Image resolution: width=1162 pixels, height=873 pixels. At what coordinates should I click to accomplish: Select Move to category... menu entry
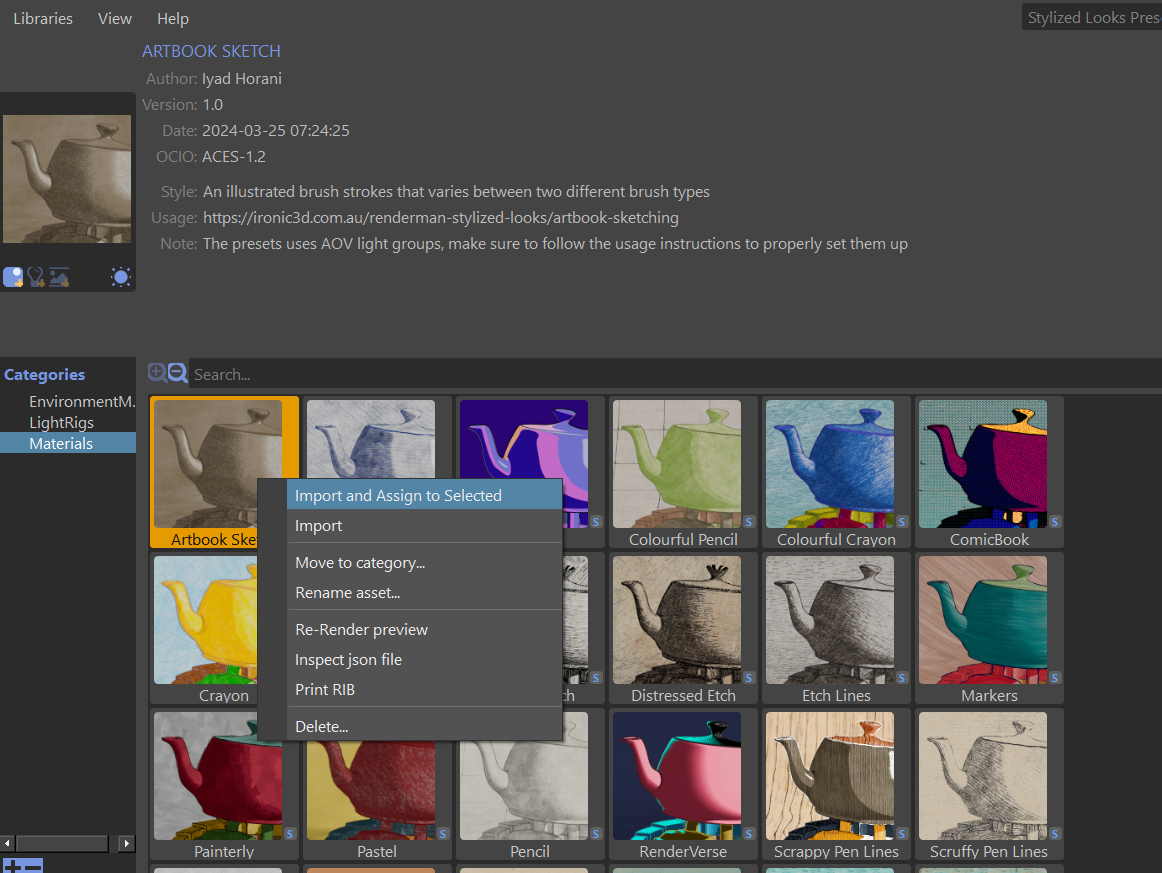(425, 562)
